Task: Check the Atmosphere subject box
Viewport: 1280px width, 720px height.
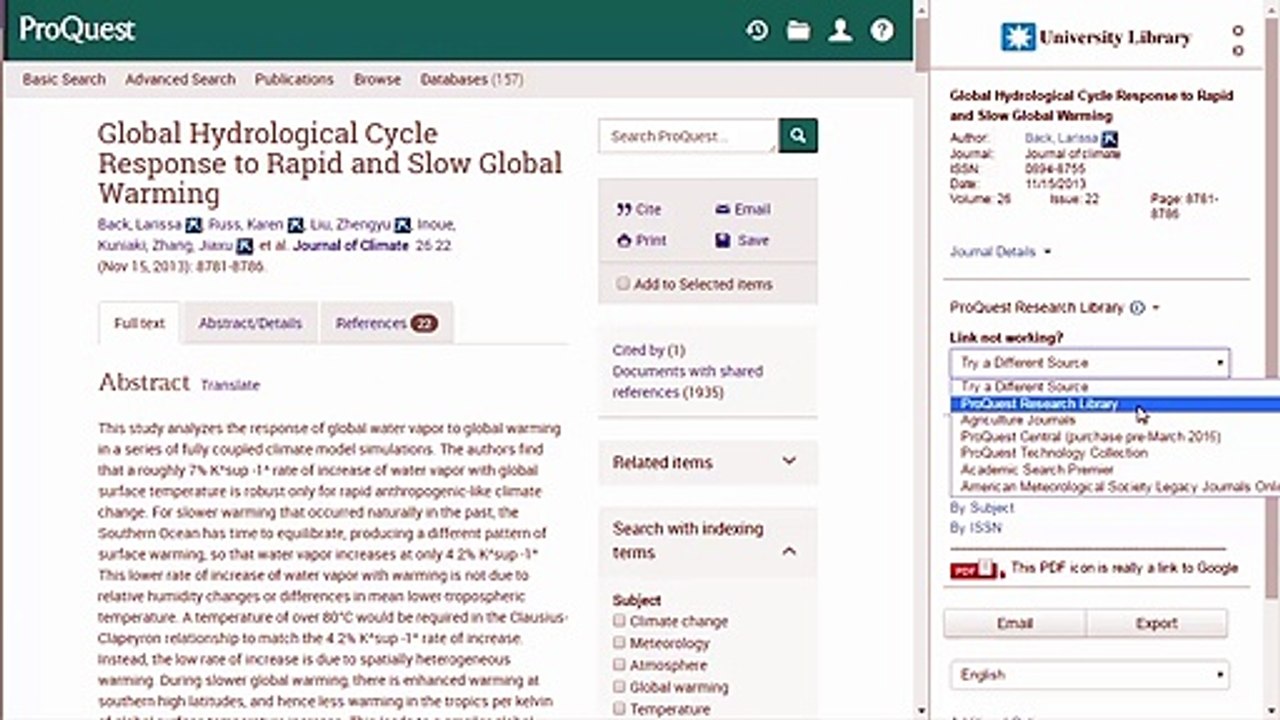Action: (619, 665)
